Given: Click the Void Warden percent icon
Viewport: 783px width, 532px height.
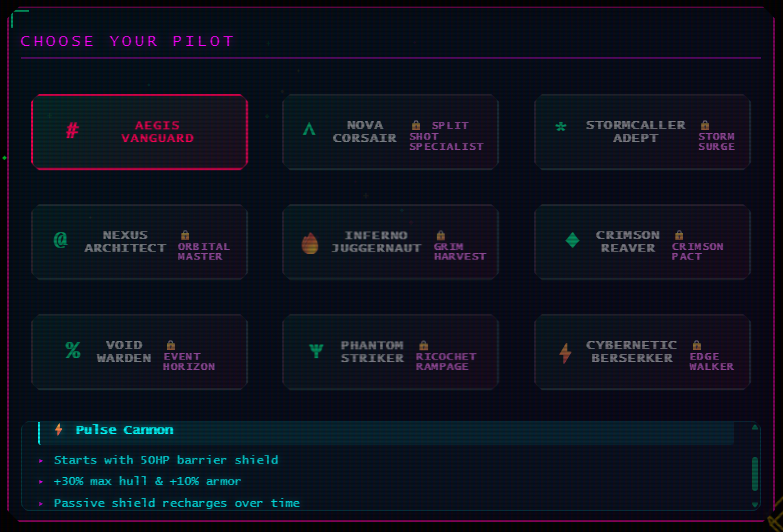Looking at the screenshot, I should click(x=73, y=350).
